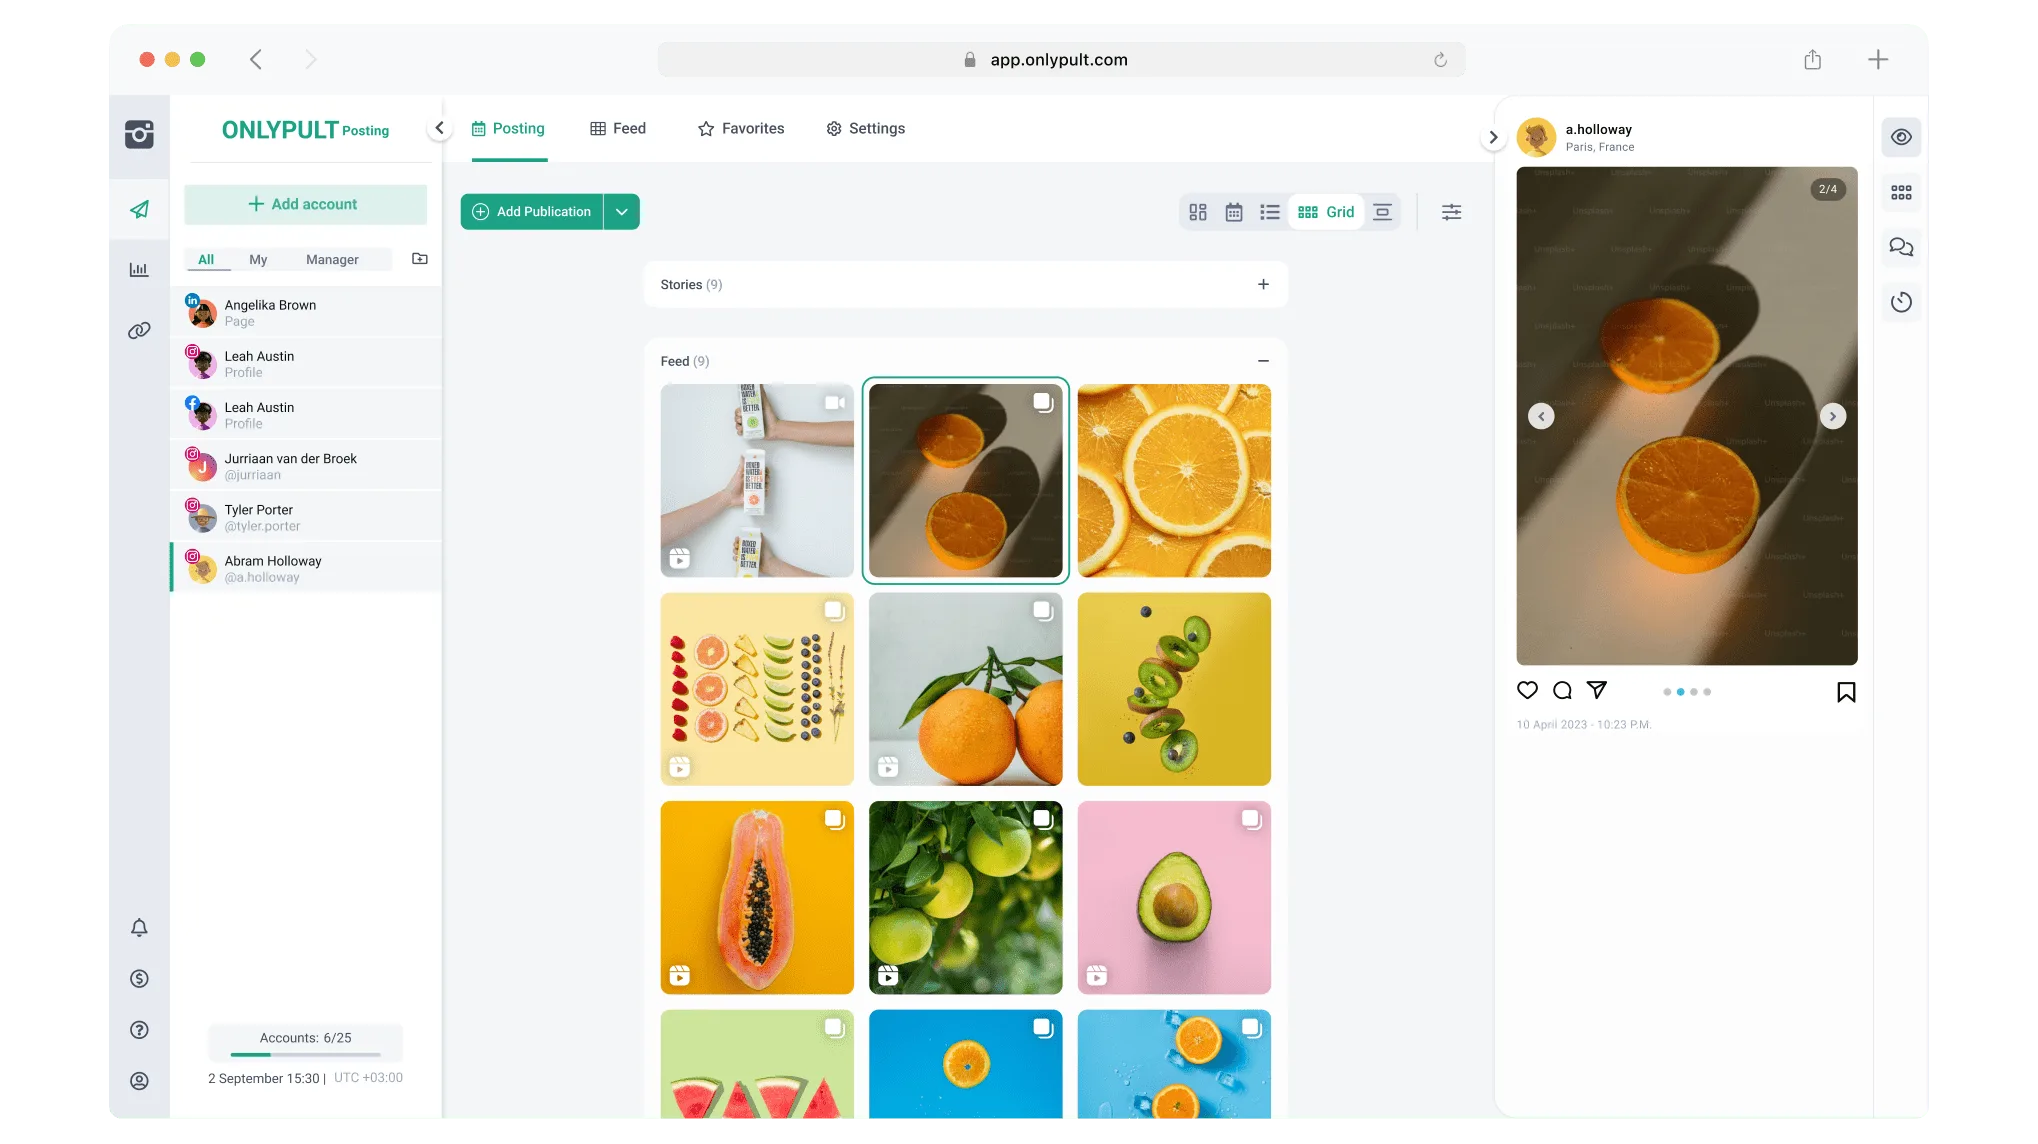The image size is (2038, 1144).
Task: Select Angelika Brown Page account
Action: click(306, 313)
